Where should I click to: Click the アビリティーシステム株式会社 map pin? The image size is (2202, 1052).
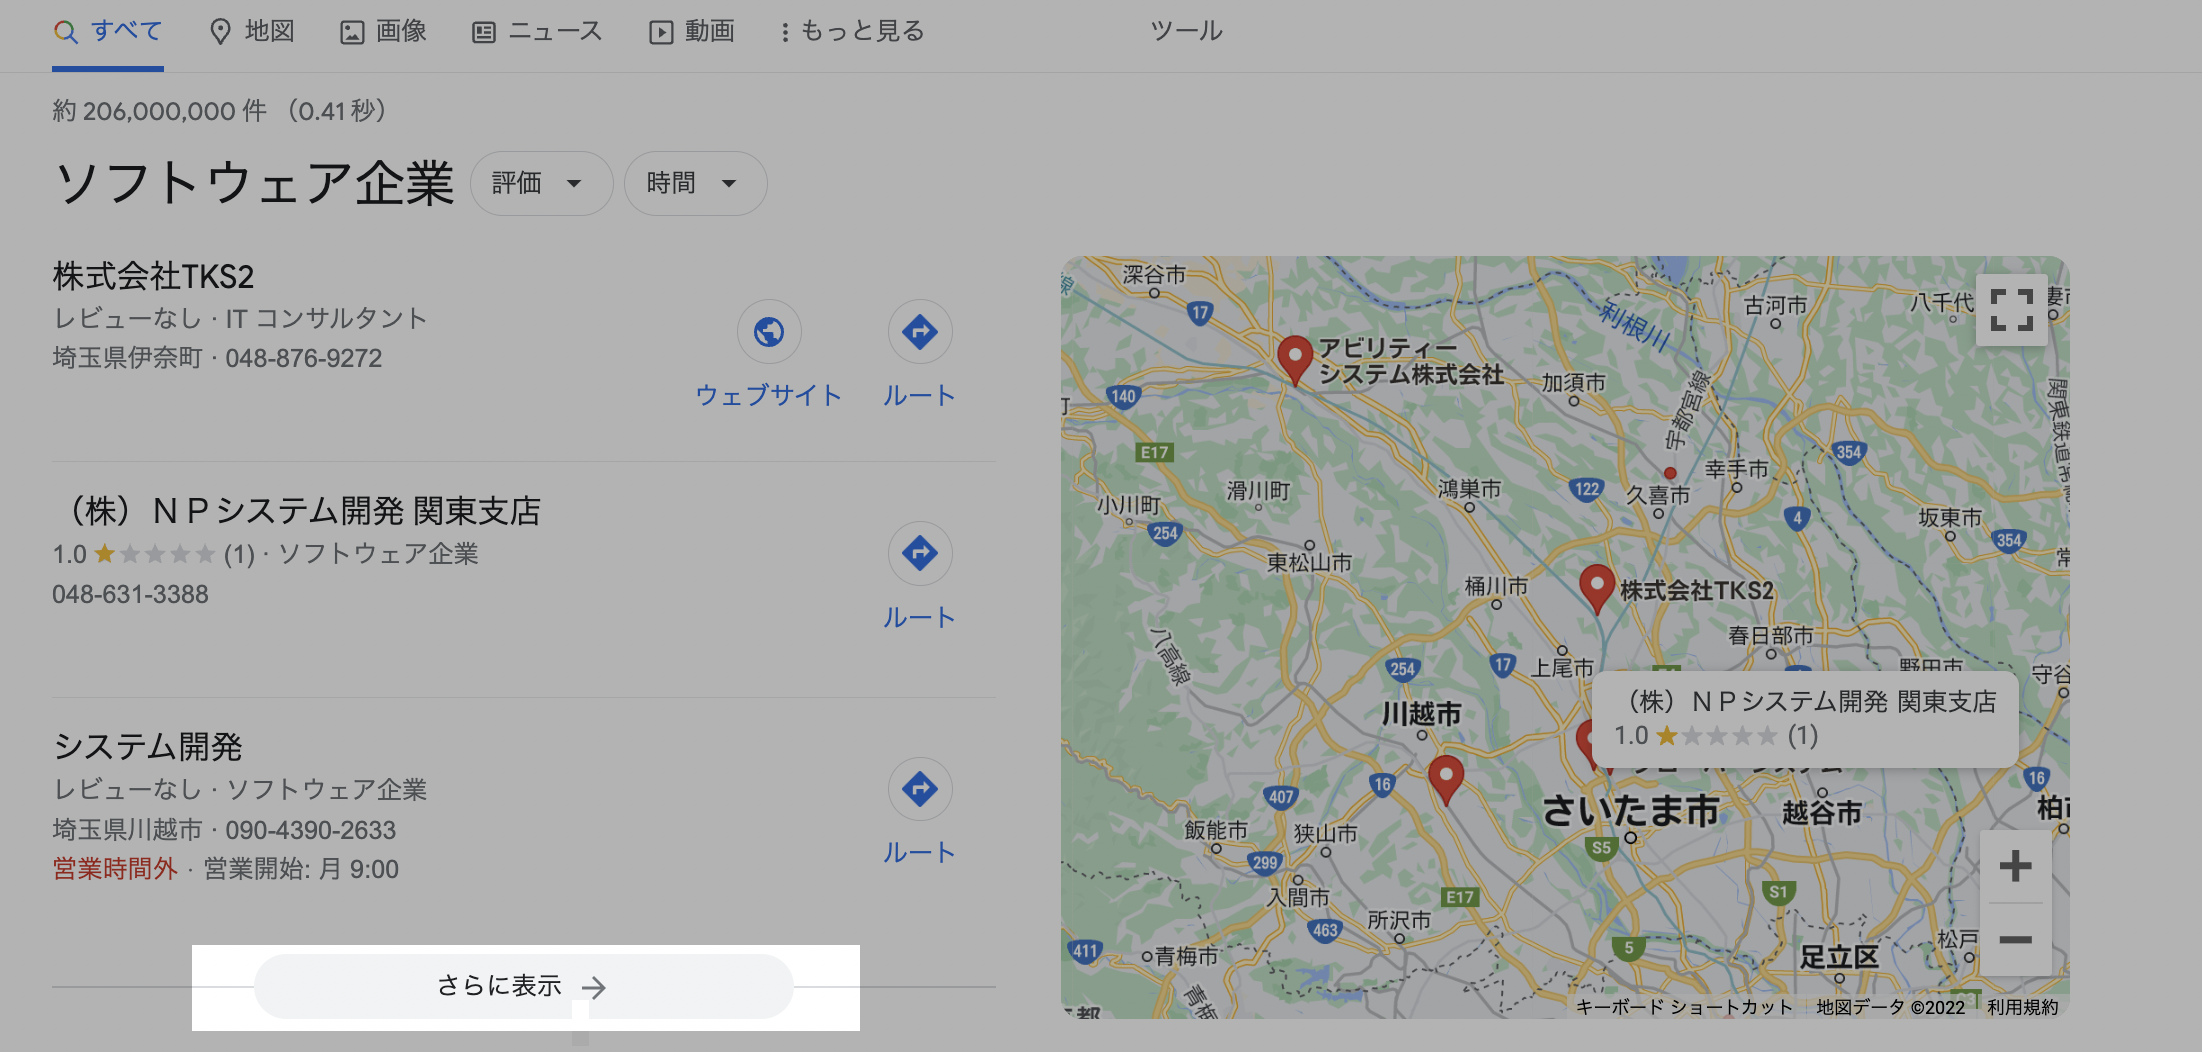tap(1295, 359)
